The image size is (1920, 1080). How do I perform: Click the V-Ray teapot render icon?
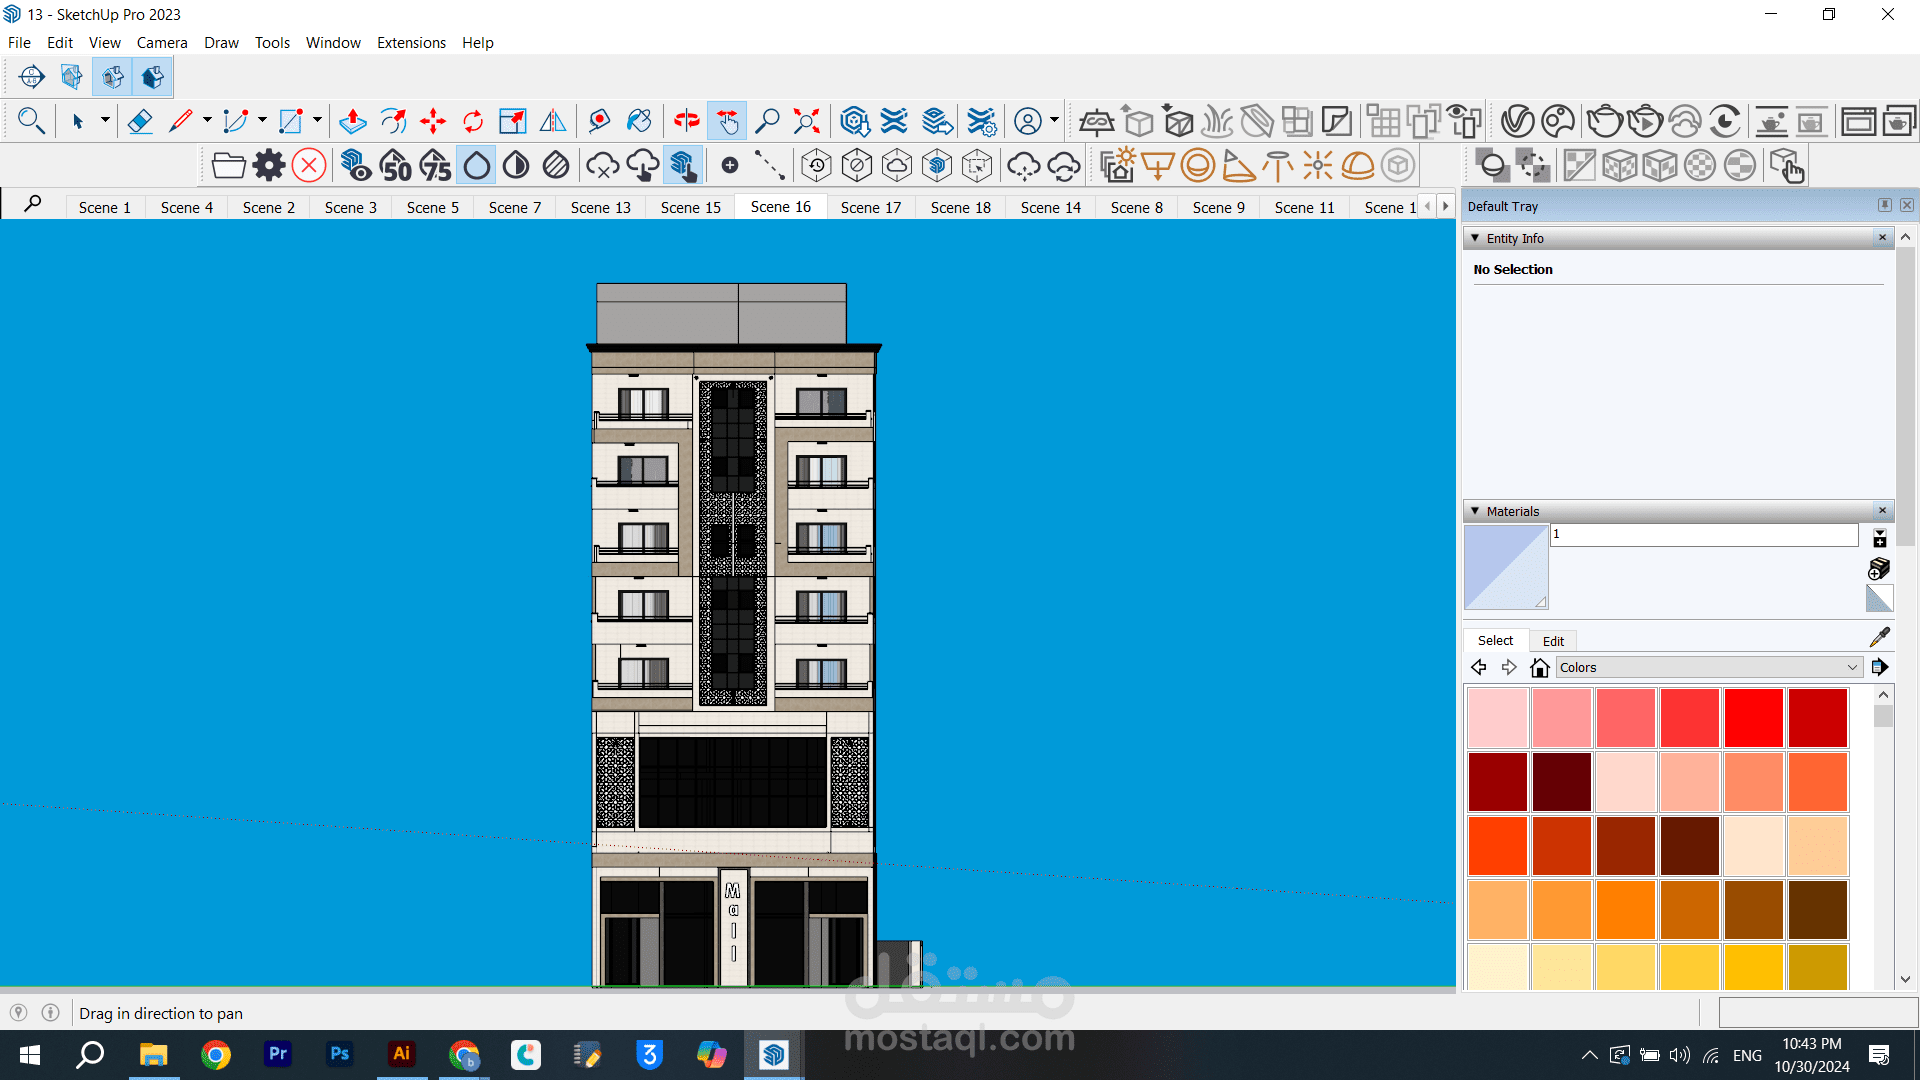[1604, 122]
